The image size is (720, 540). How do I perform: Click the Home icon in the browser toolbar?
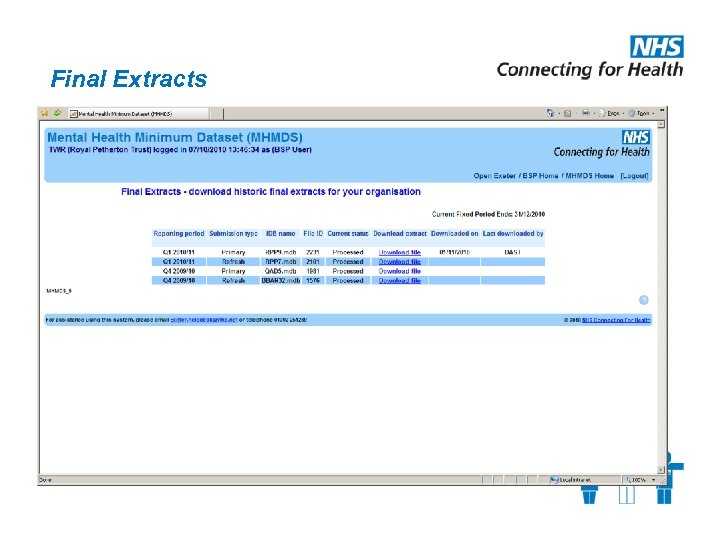tap(550, 113)
